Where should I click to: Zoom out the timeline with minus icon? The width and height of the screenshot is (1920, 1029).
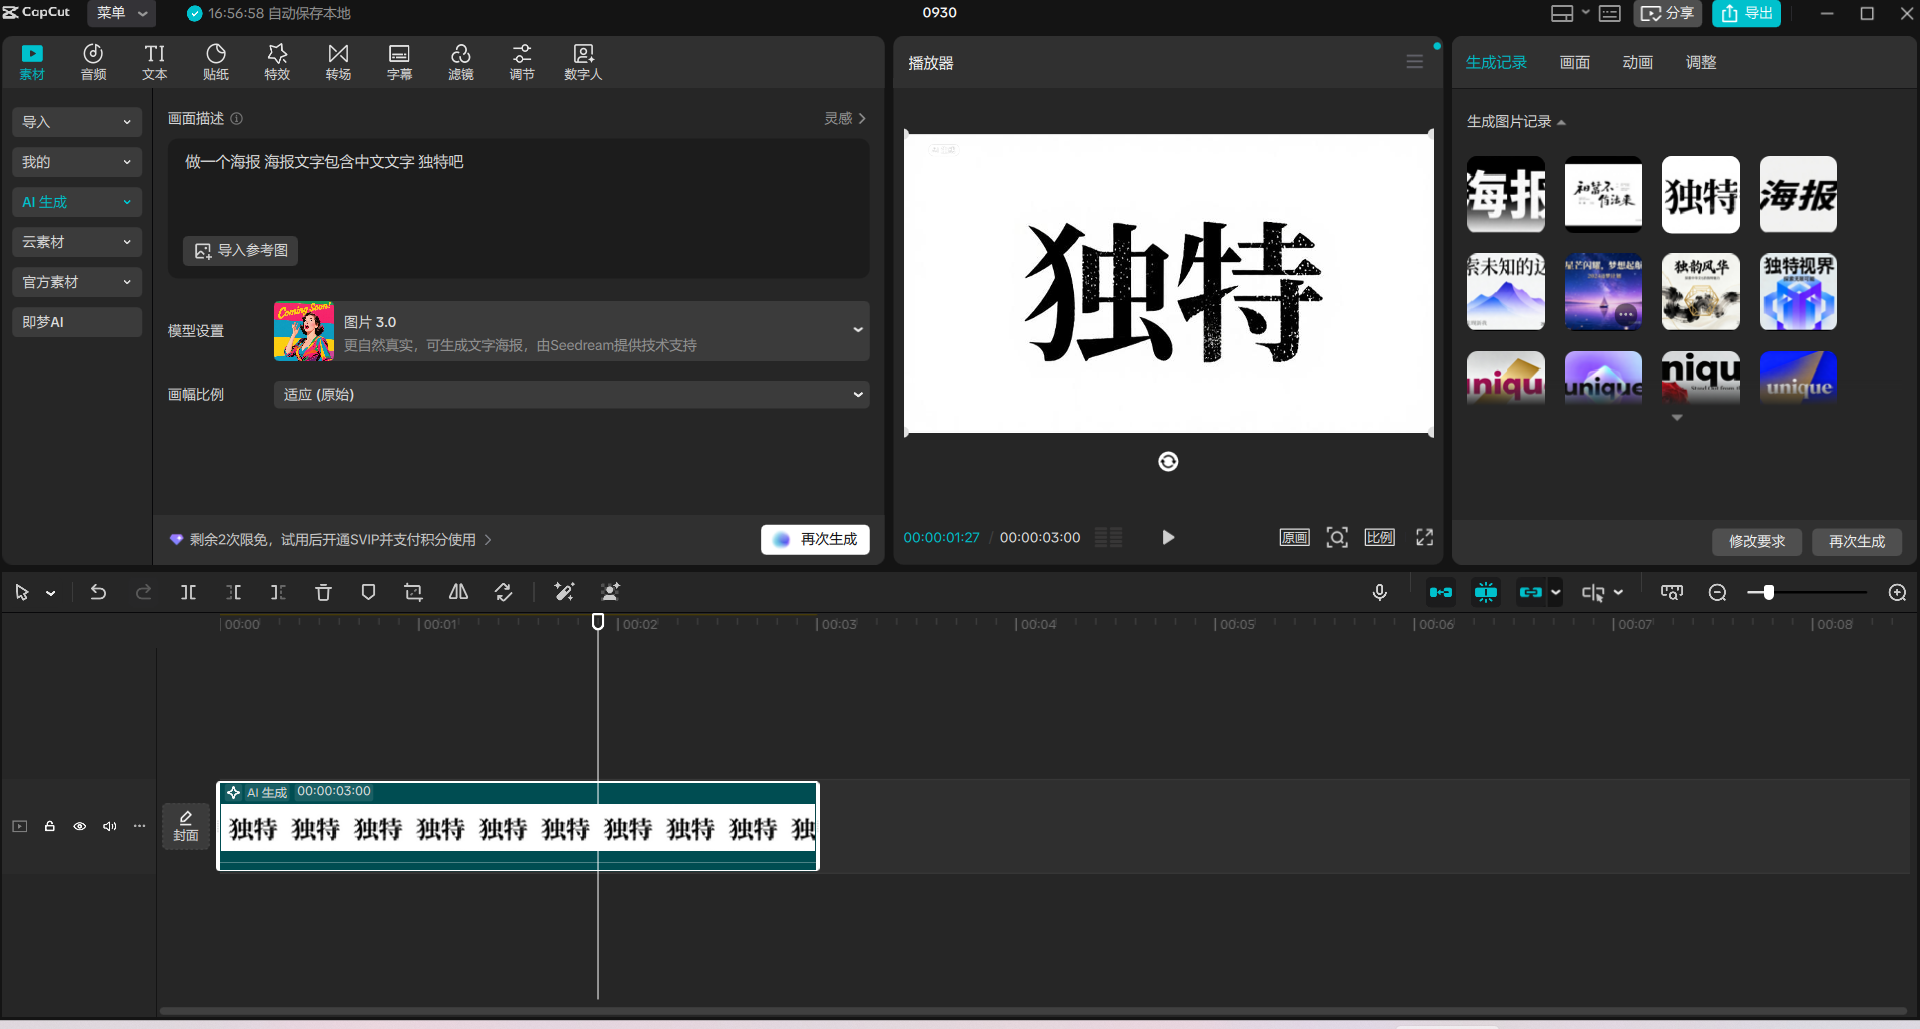(x=1717, y=592)
